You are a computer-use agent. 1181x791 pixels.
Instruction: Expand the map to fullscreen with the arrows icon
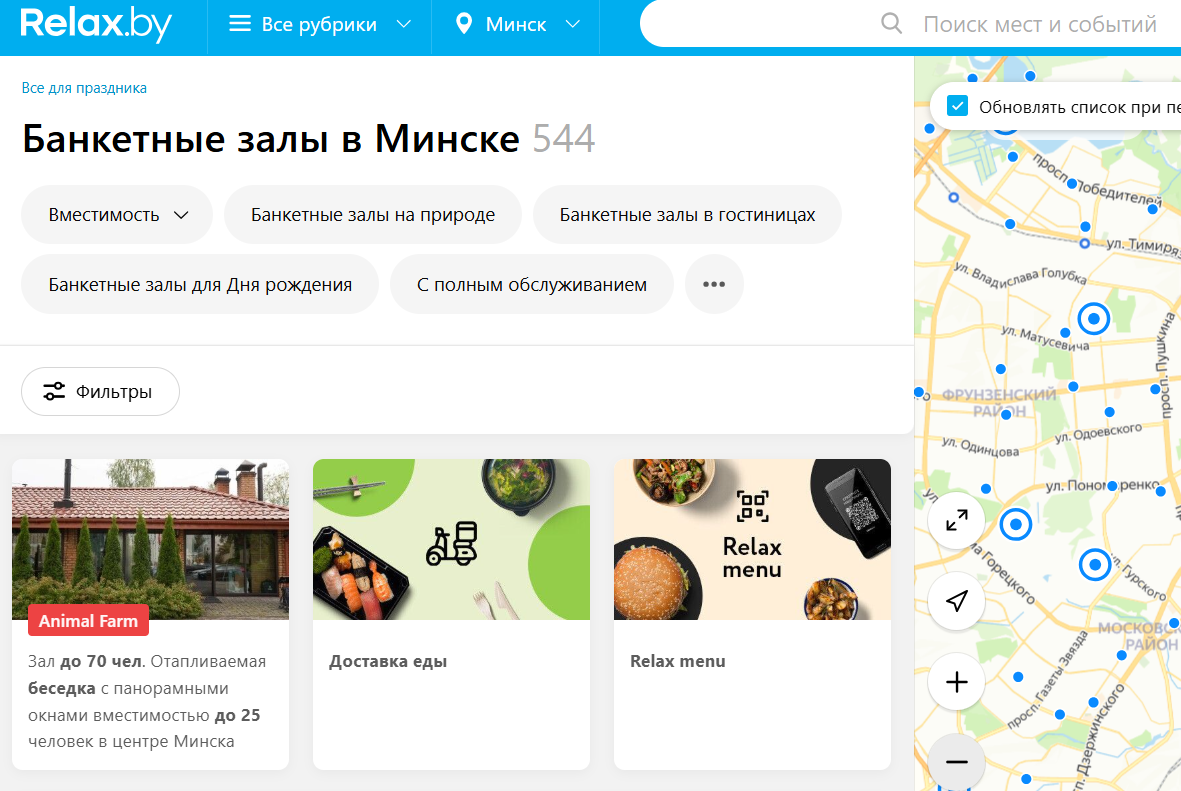click(x=957, y=521)
